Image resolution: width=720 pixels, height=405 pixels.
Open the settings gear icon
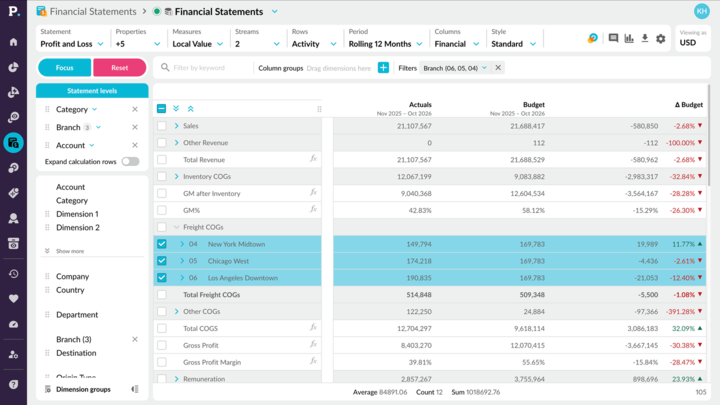(x=660, y=39)
